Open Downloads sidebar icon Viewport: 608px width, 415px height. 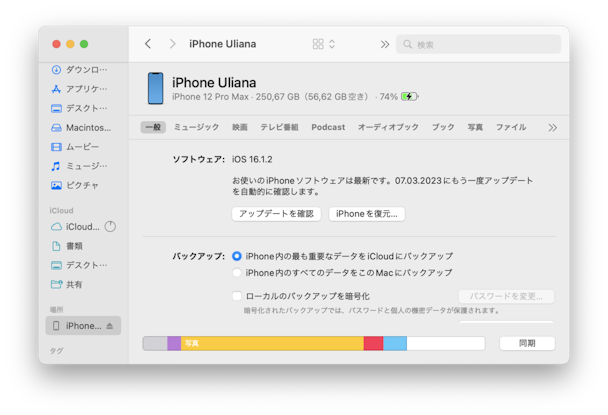click(x=56, y=70)
